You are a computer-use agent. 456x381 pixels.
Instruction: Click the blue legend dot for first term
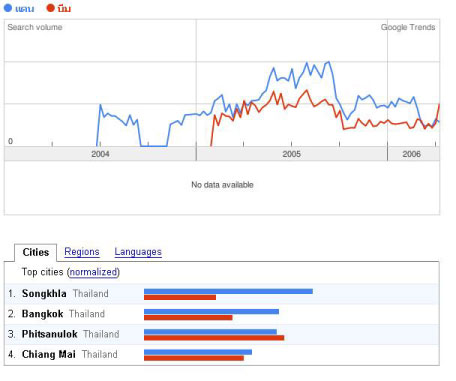(x=8, y=8)
